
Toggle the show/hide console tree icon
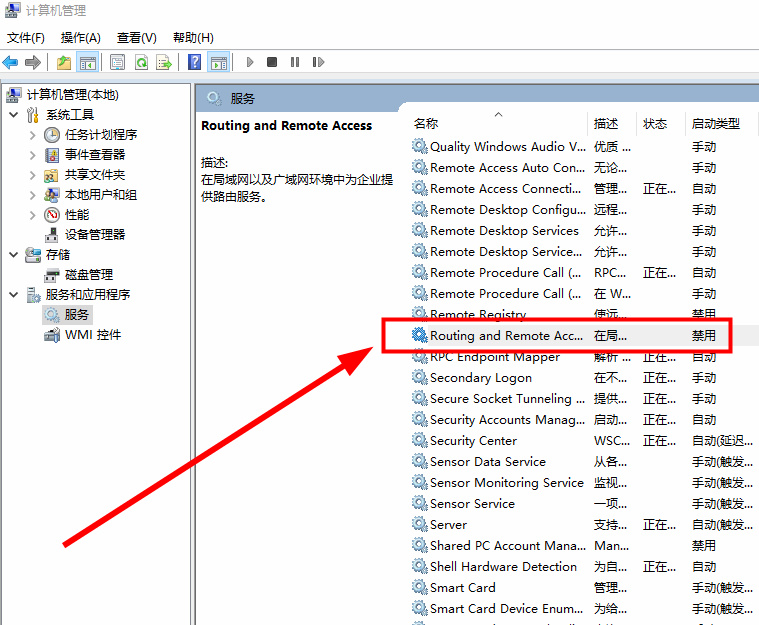coord(88,62)
